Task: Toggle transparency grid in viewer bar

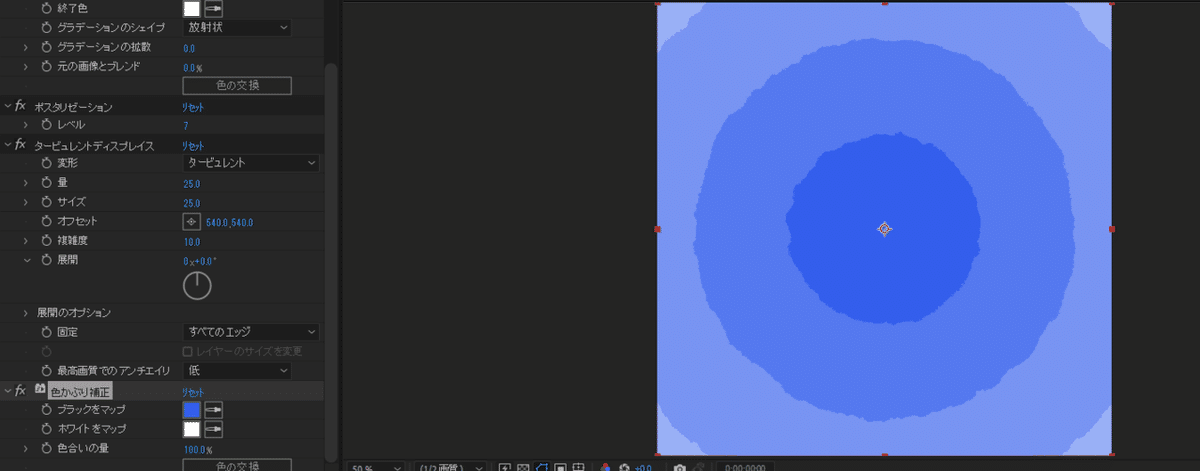Action: coord(522,466)
